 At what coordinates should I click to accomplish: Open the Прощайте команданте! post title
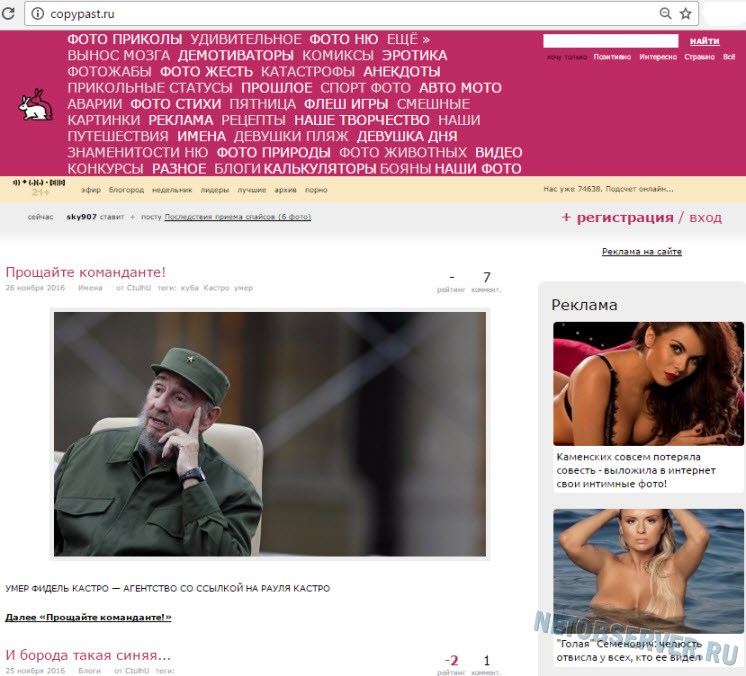(x=86, y=272)
